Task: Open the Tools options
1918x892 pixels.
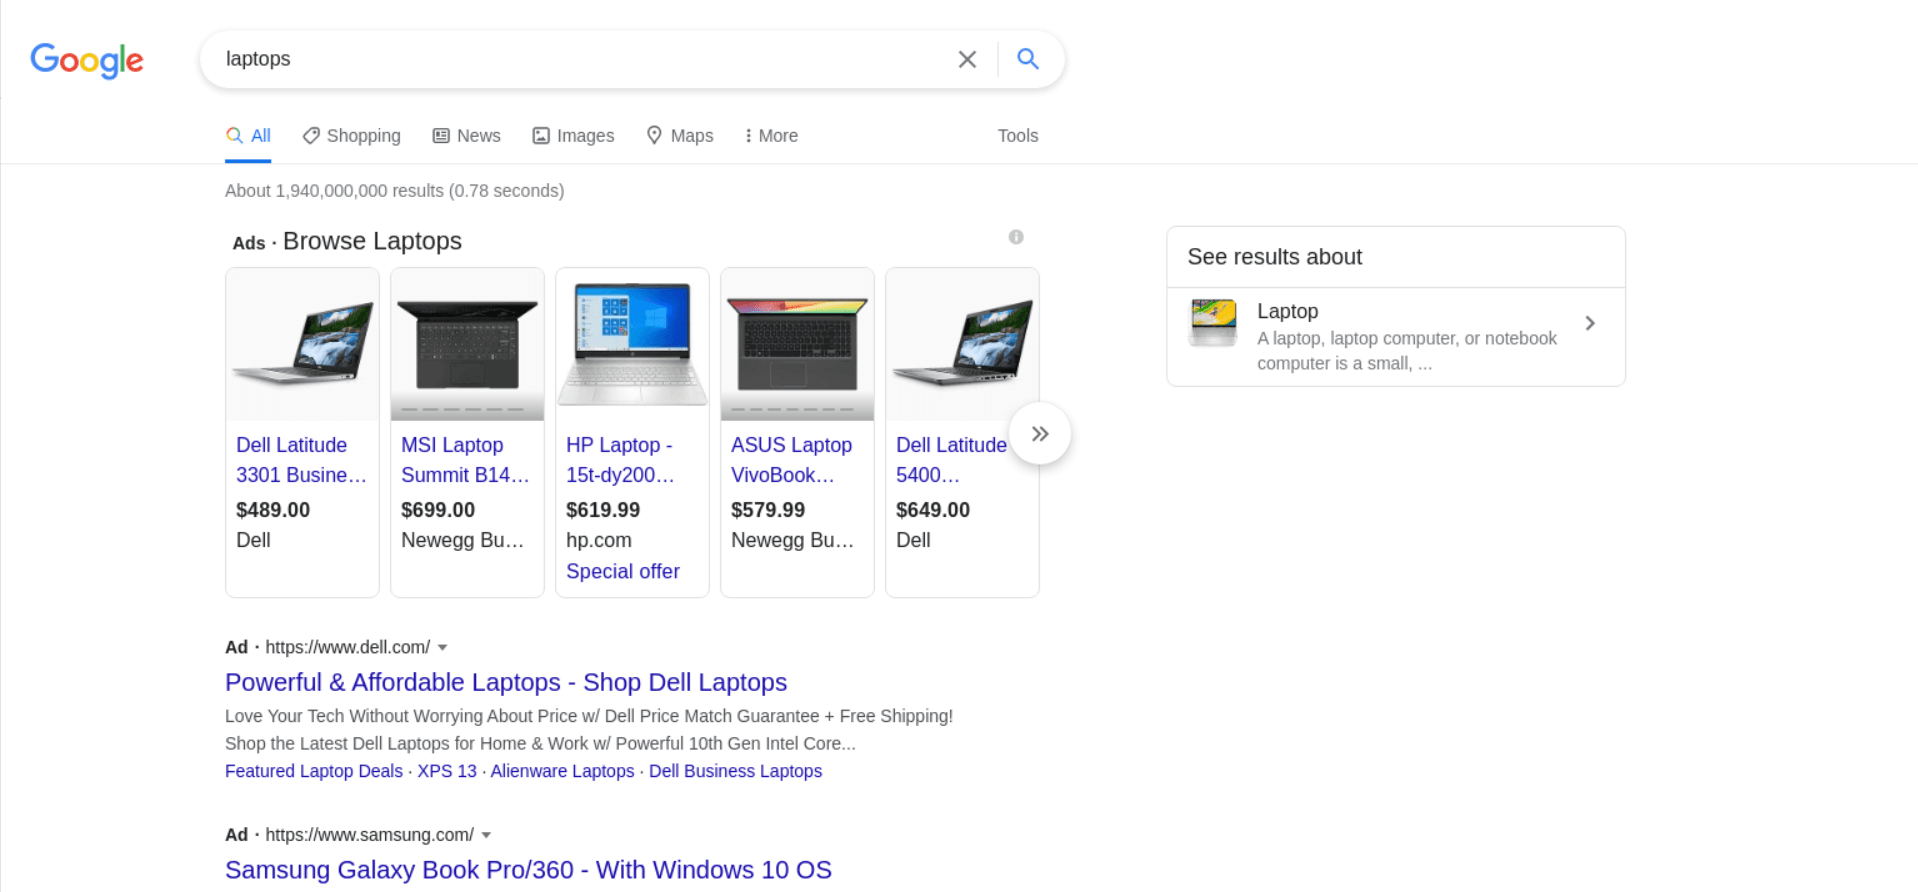Action: (1018, 136)
